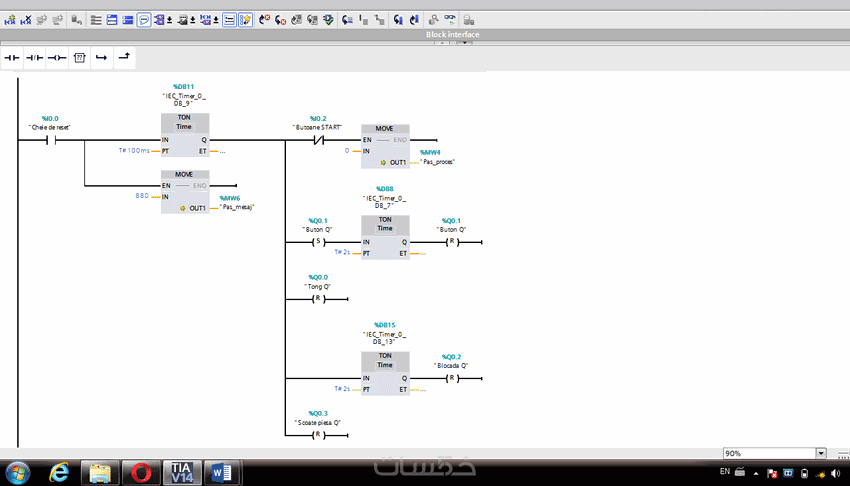The height and width of the screenshot is (486, 850).
Task: Open the tag information dropdown arrow
Action: pos(192,21)
